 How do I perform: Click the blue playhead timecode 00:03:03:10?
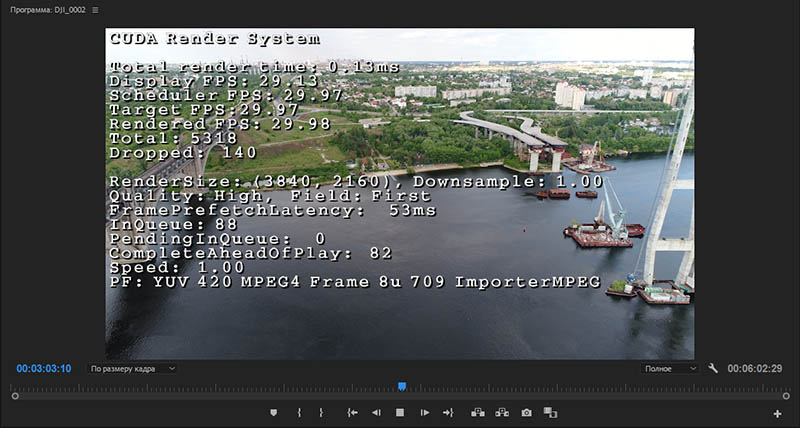tap(44, 369)
